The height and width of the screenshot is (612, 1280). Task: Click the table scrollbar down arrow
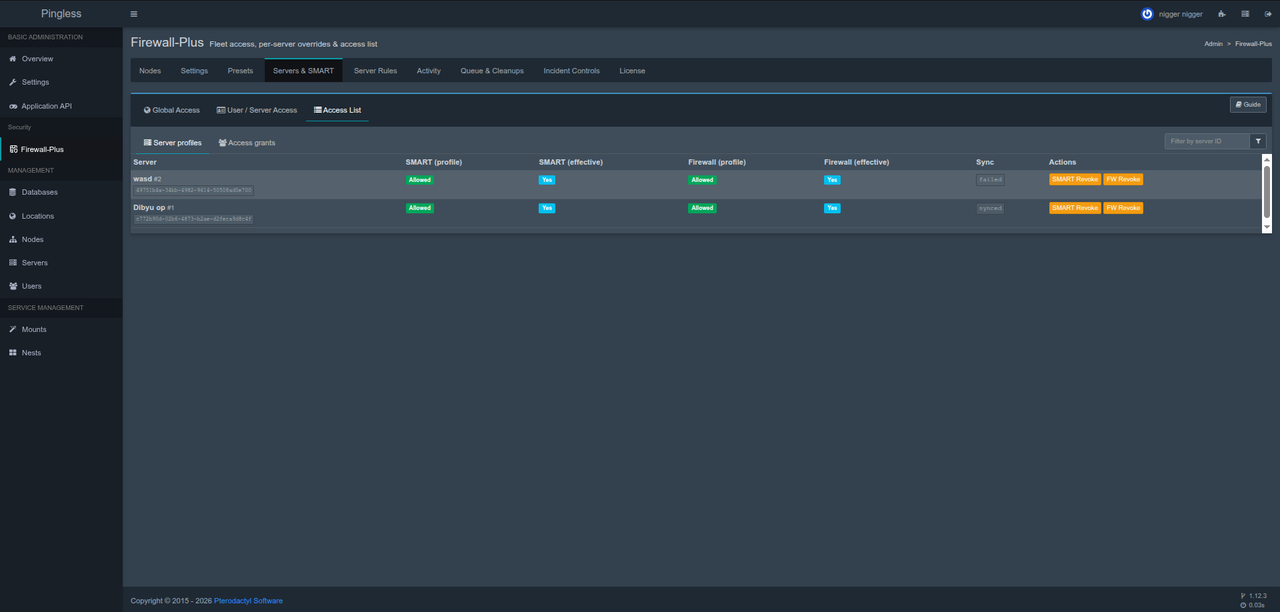[1267, 228]
